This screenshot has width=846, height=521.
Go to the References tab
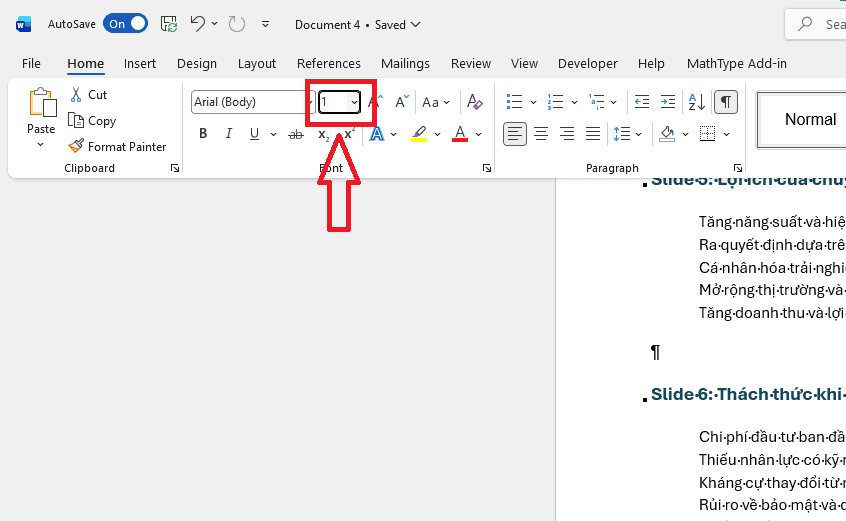pos(329,64)
